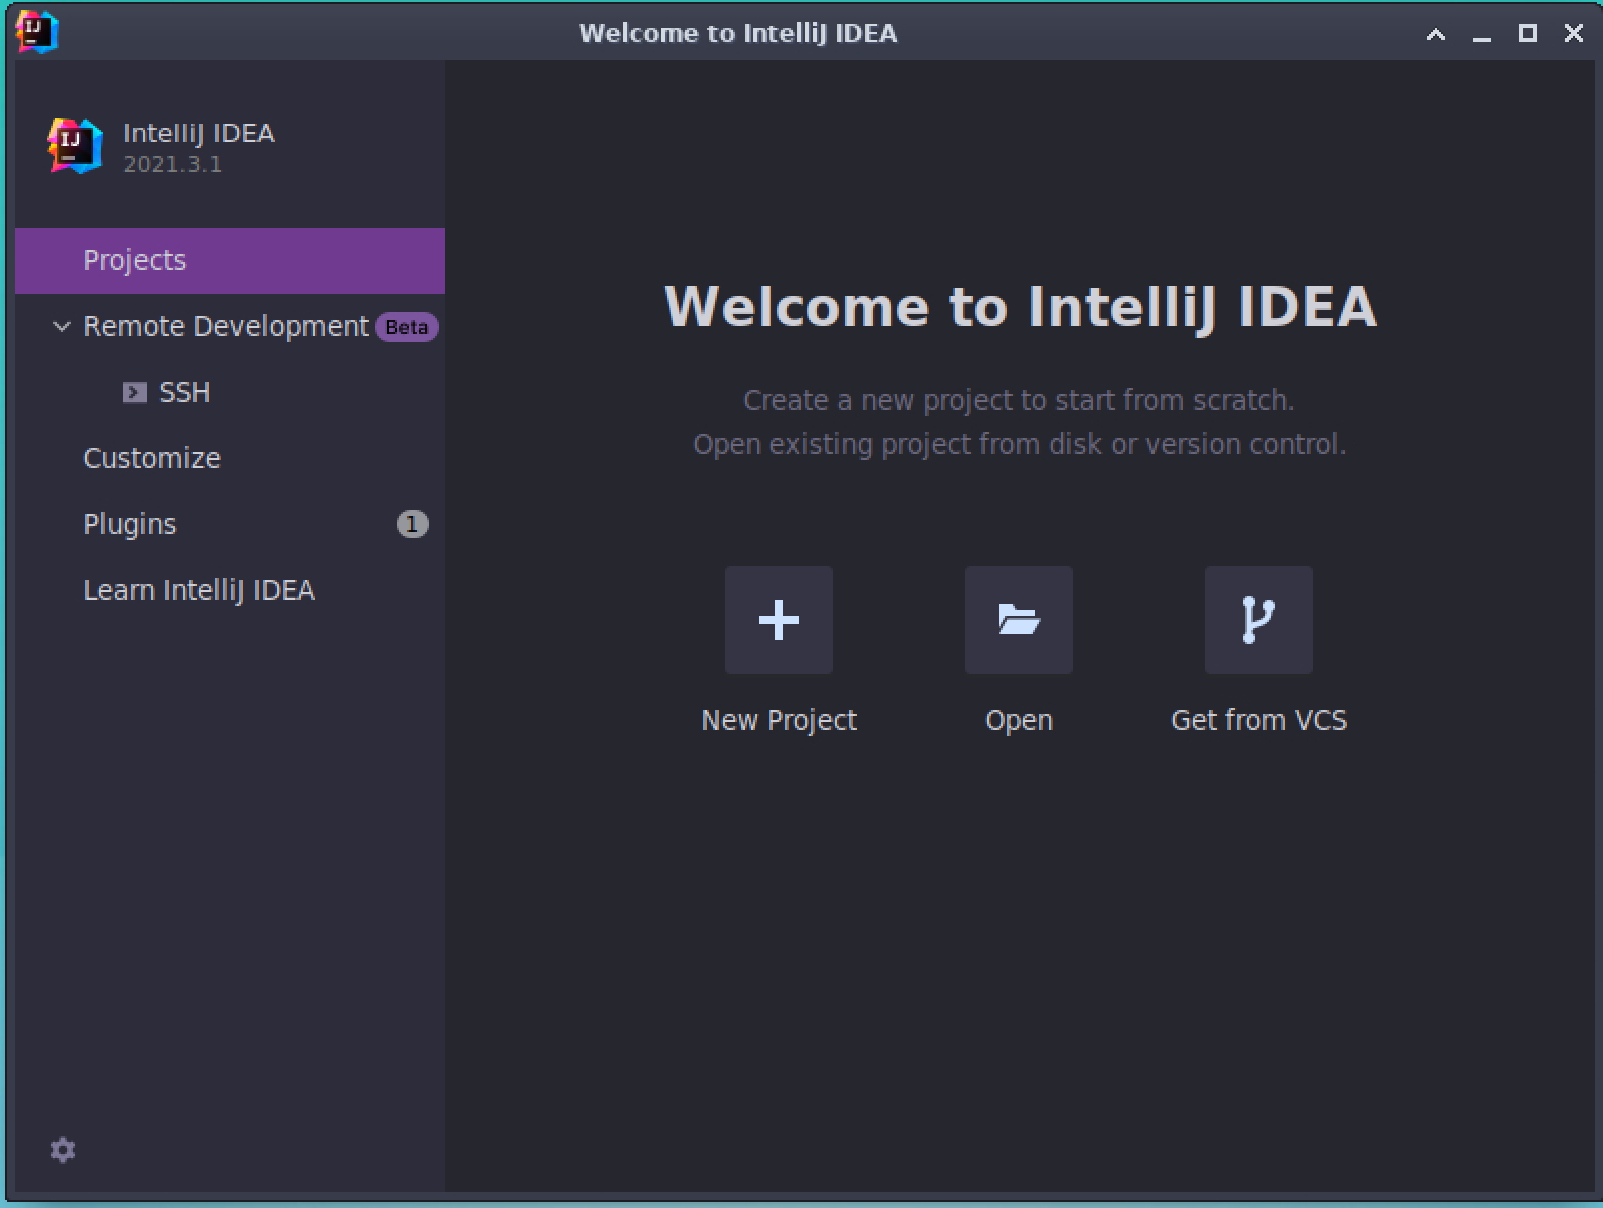Shade the window with the up-arrow button
1603x1208 pixels.
click(1436, 34)
